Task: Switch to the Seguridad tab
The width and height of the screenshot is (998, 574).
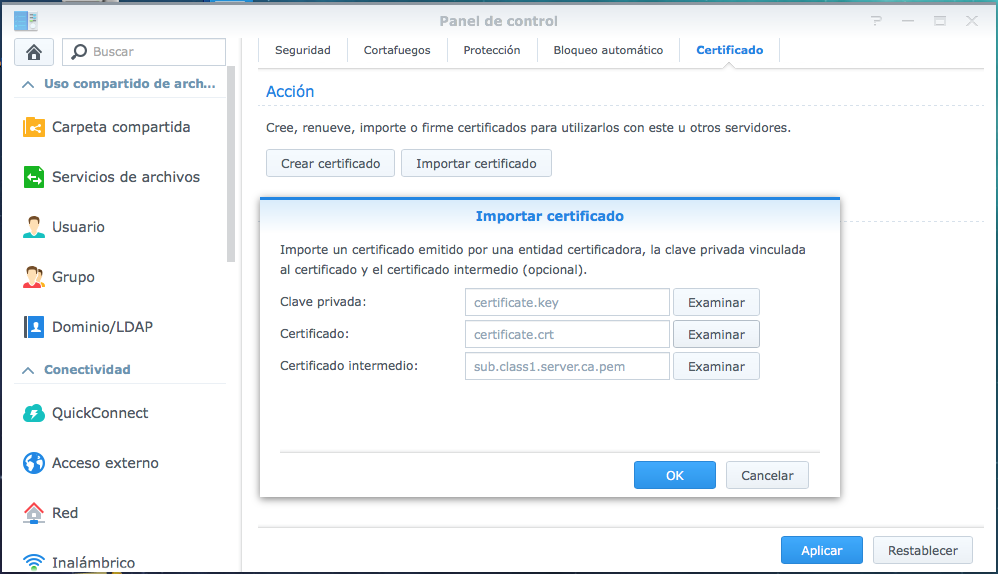Action: click(x=302, y=50)
